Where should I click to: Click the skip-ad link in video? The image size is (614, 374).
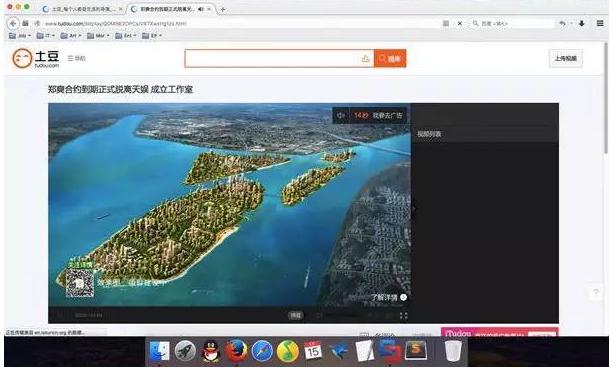pos(387,115)
